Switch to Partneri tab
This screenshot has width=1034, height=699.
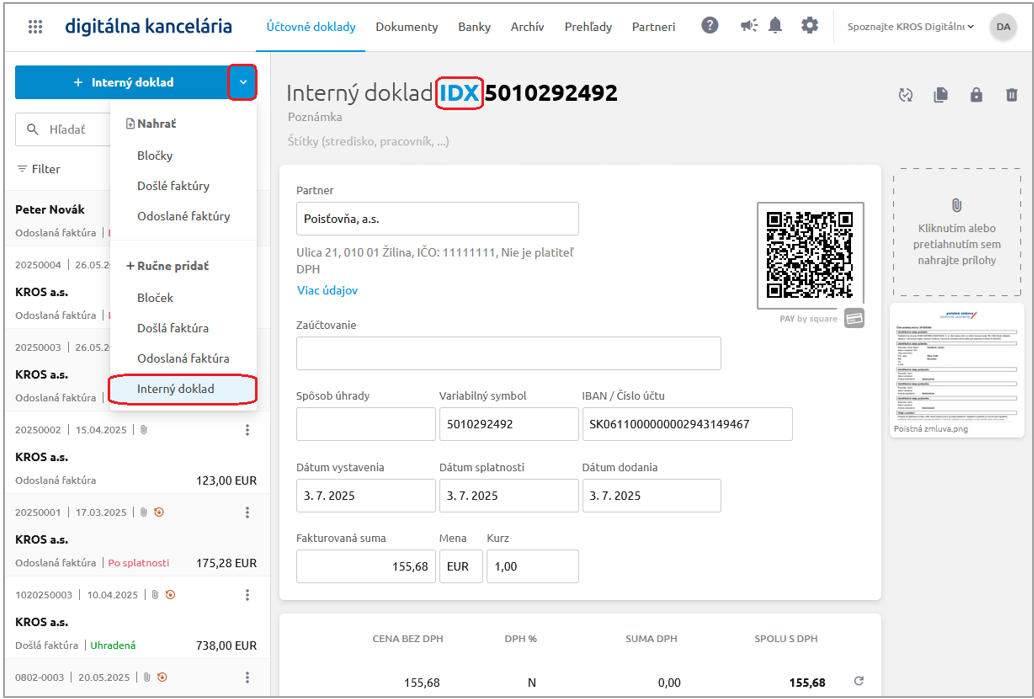(x=654, y=27)
